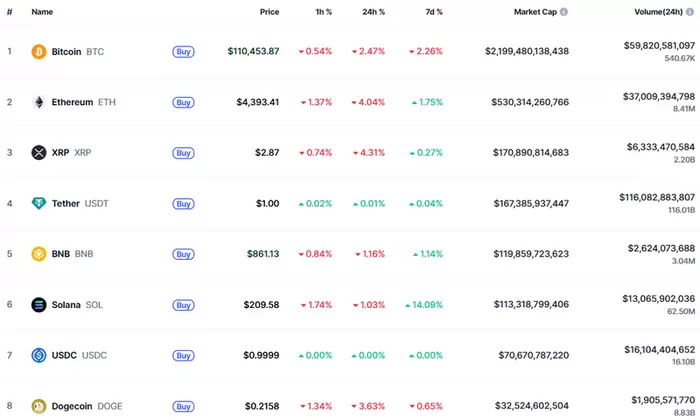Screen dimensions: 700x420
Task: Sort the table by 24h % column
Action: (373, 12)
